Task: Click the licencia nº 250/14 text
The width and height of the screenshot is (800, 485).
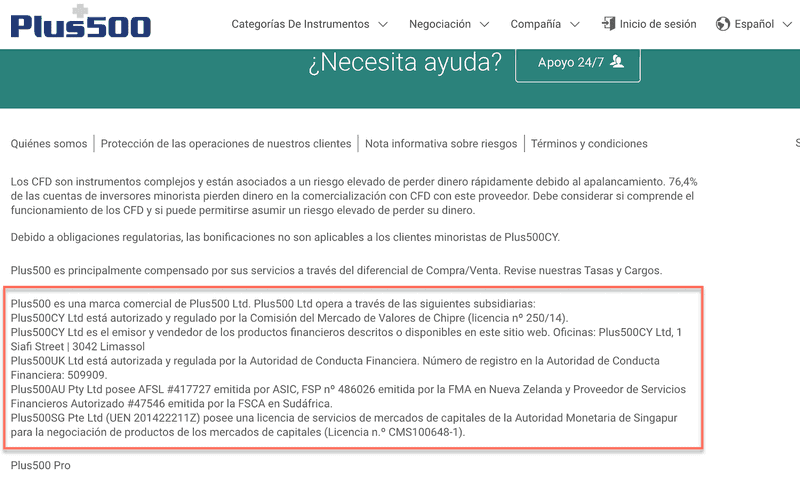Action: tap(517, 318)
